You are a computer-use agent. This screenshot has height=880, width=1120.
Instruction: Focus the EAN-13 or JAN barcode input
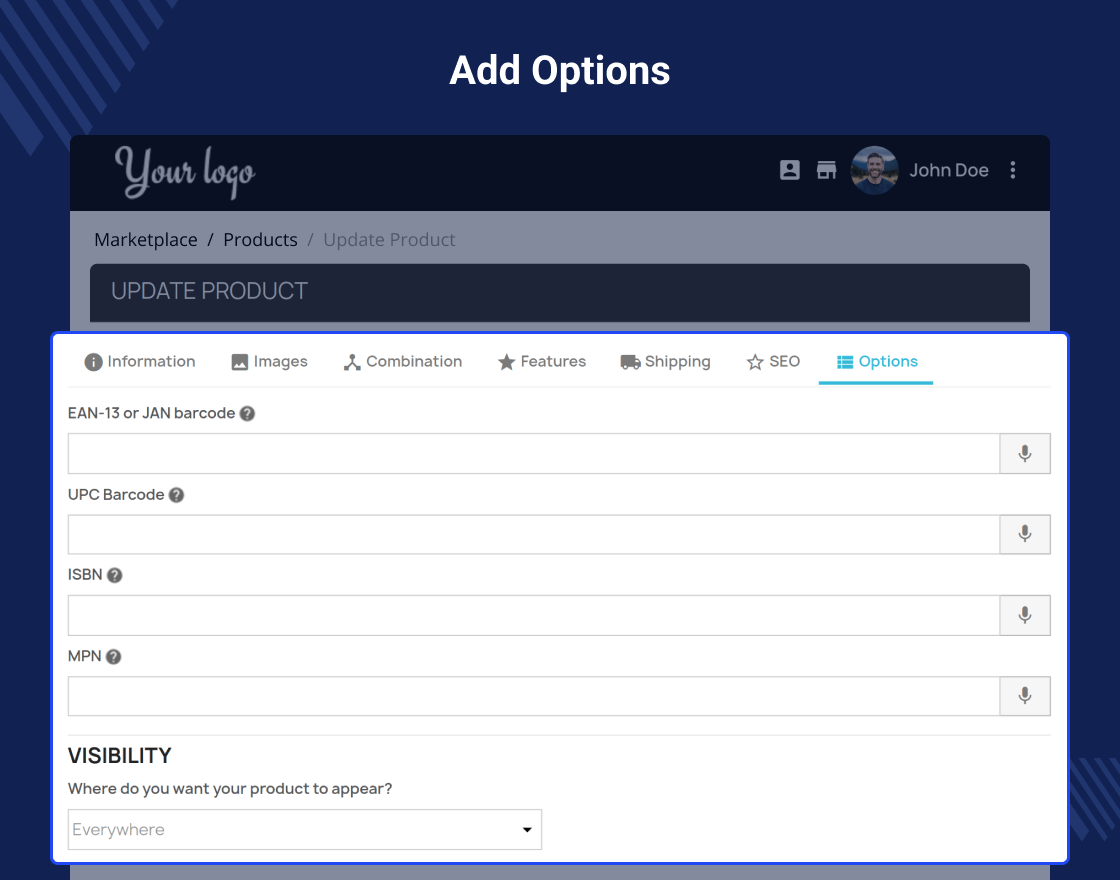(534, 454)
